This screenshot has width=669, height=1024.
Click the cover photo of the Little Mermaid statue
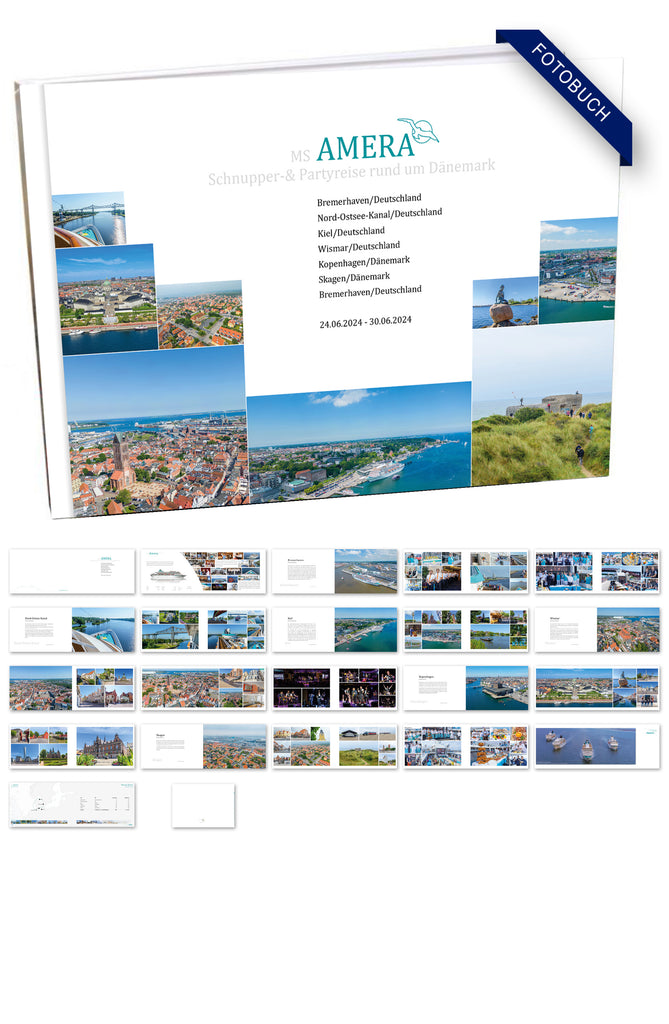pos(505,302)
